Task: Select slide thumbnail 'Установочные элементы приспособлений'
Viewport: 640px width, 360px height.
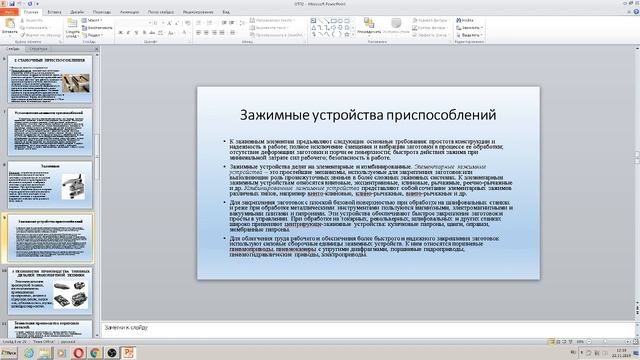Action: (x=50, y=132)
